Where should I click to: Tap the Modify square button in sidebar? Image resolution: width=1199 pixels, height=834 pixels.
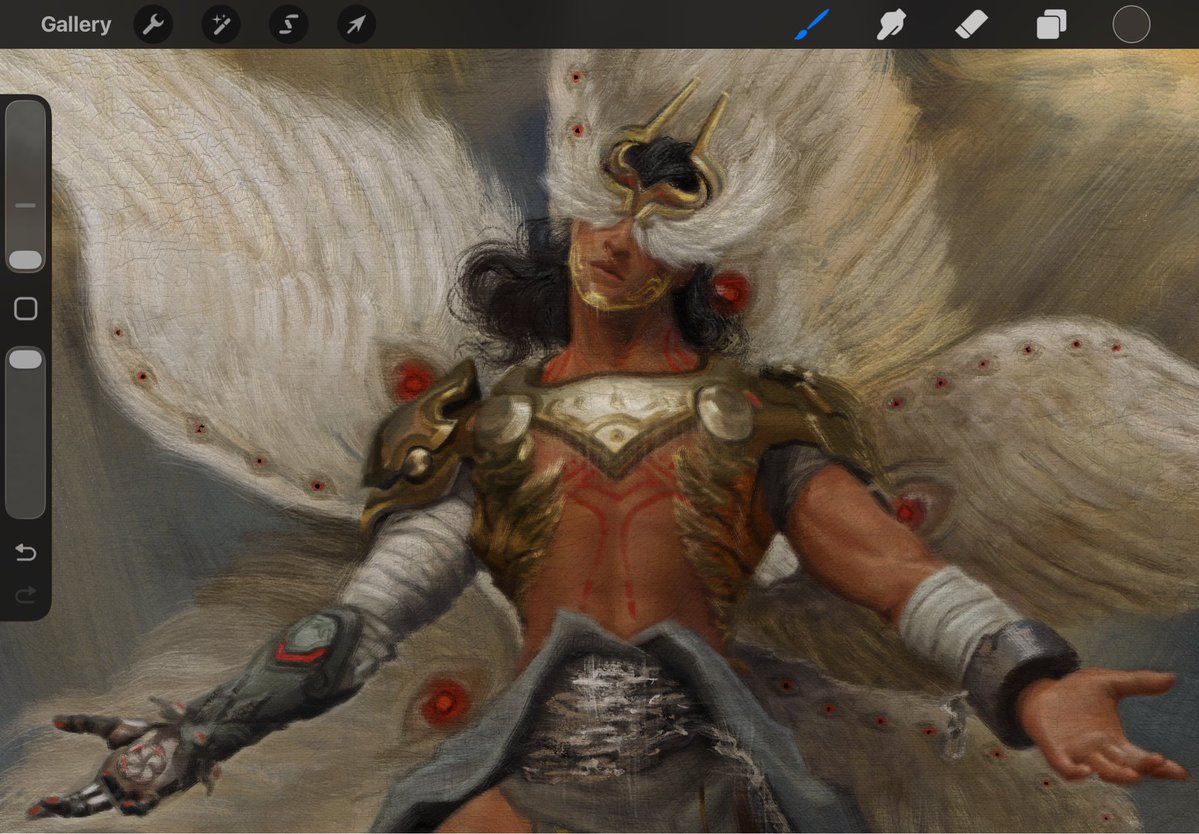(25, 309)
